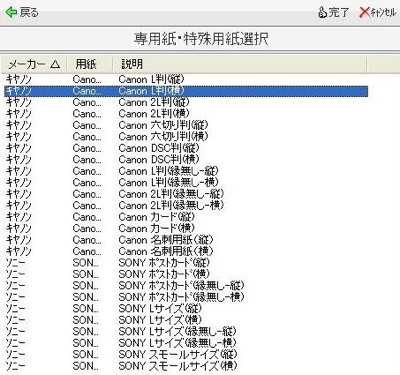This screenshot has width=400, height=375.
Task: Select row Canon 六切り判(横)
Action: click(x=186, y=137)
